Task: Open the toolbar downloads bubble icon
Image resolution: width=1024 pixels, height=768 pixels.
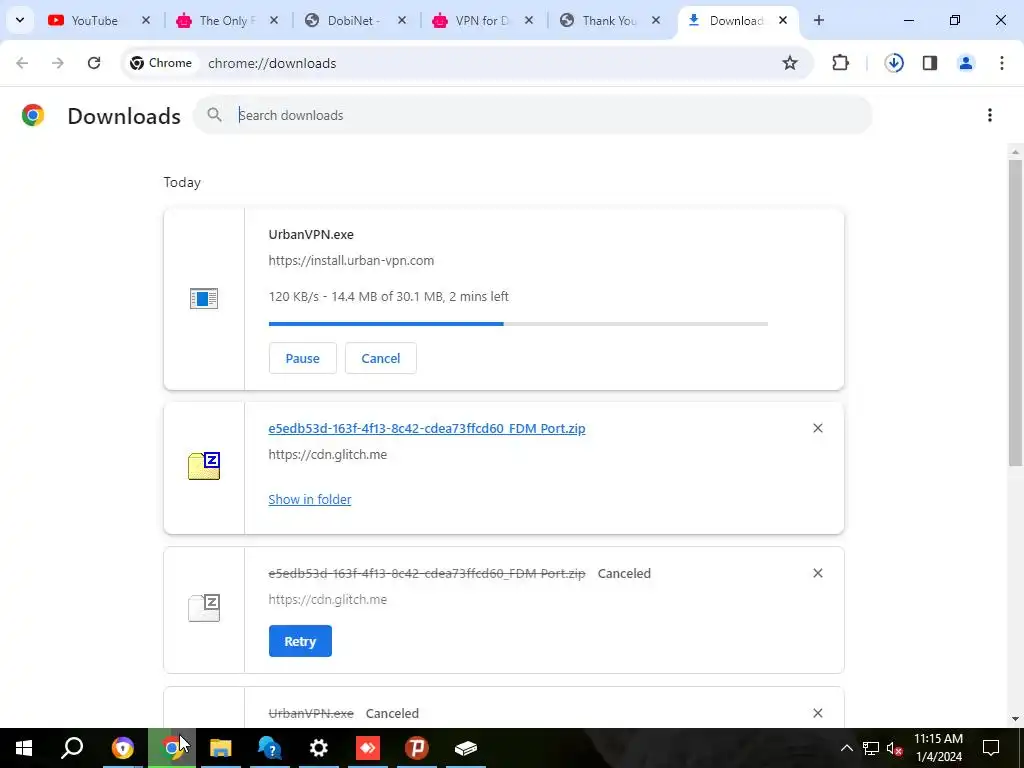Action: 894,63
